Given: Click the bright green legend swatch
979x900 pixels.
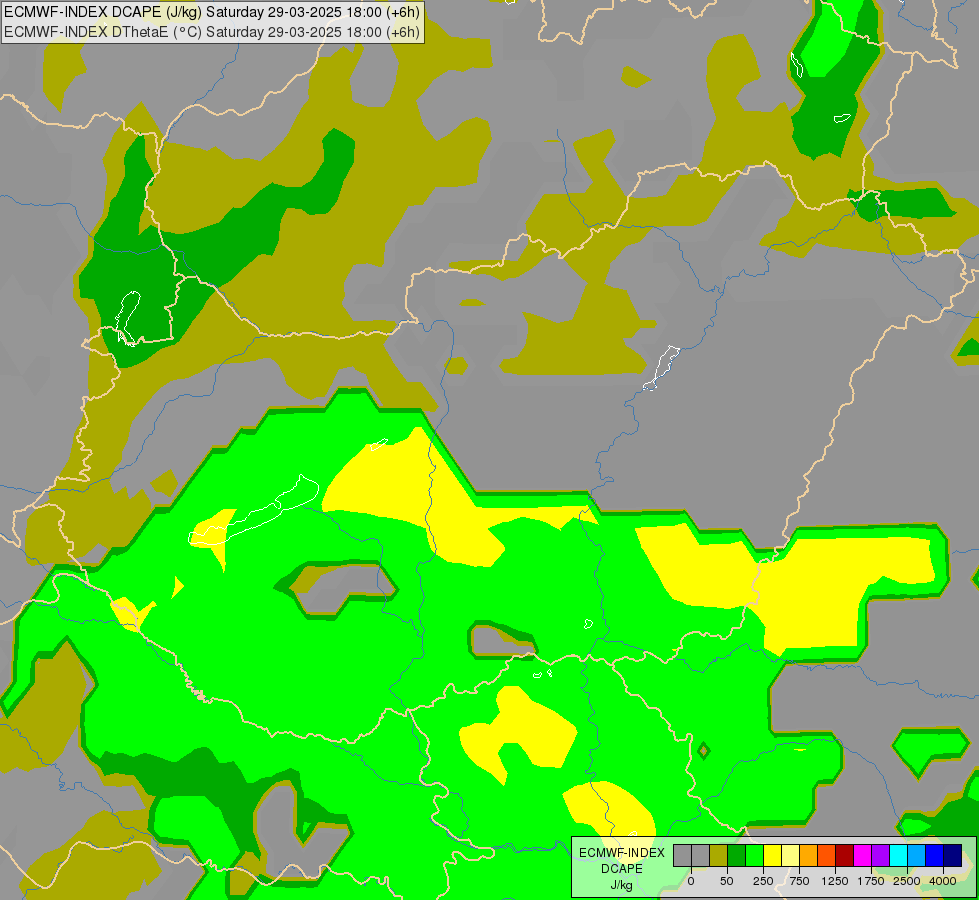Looking at the screenshot, I should 755,856.
